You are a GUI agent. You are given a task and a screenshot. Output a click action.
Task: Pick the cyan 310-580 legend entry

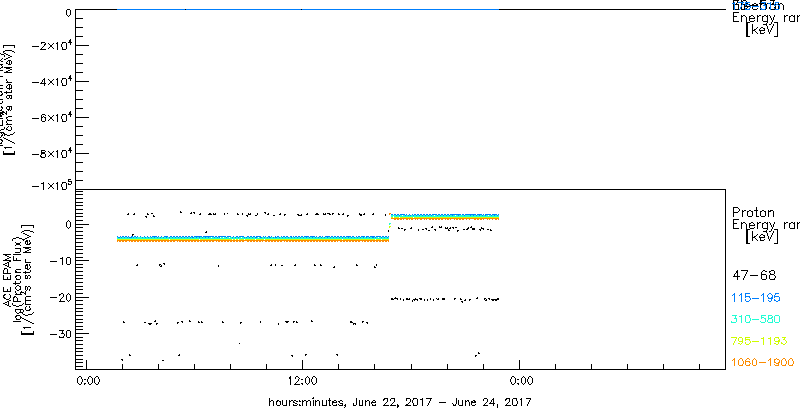pos(756,320)
